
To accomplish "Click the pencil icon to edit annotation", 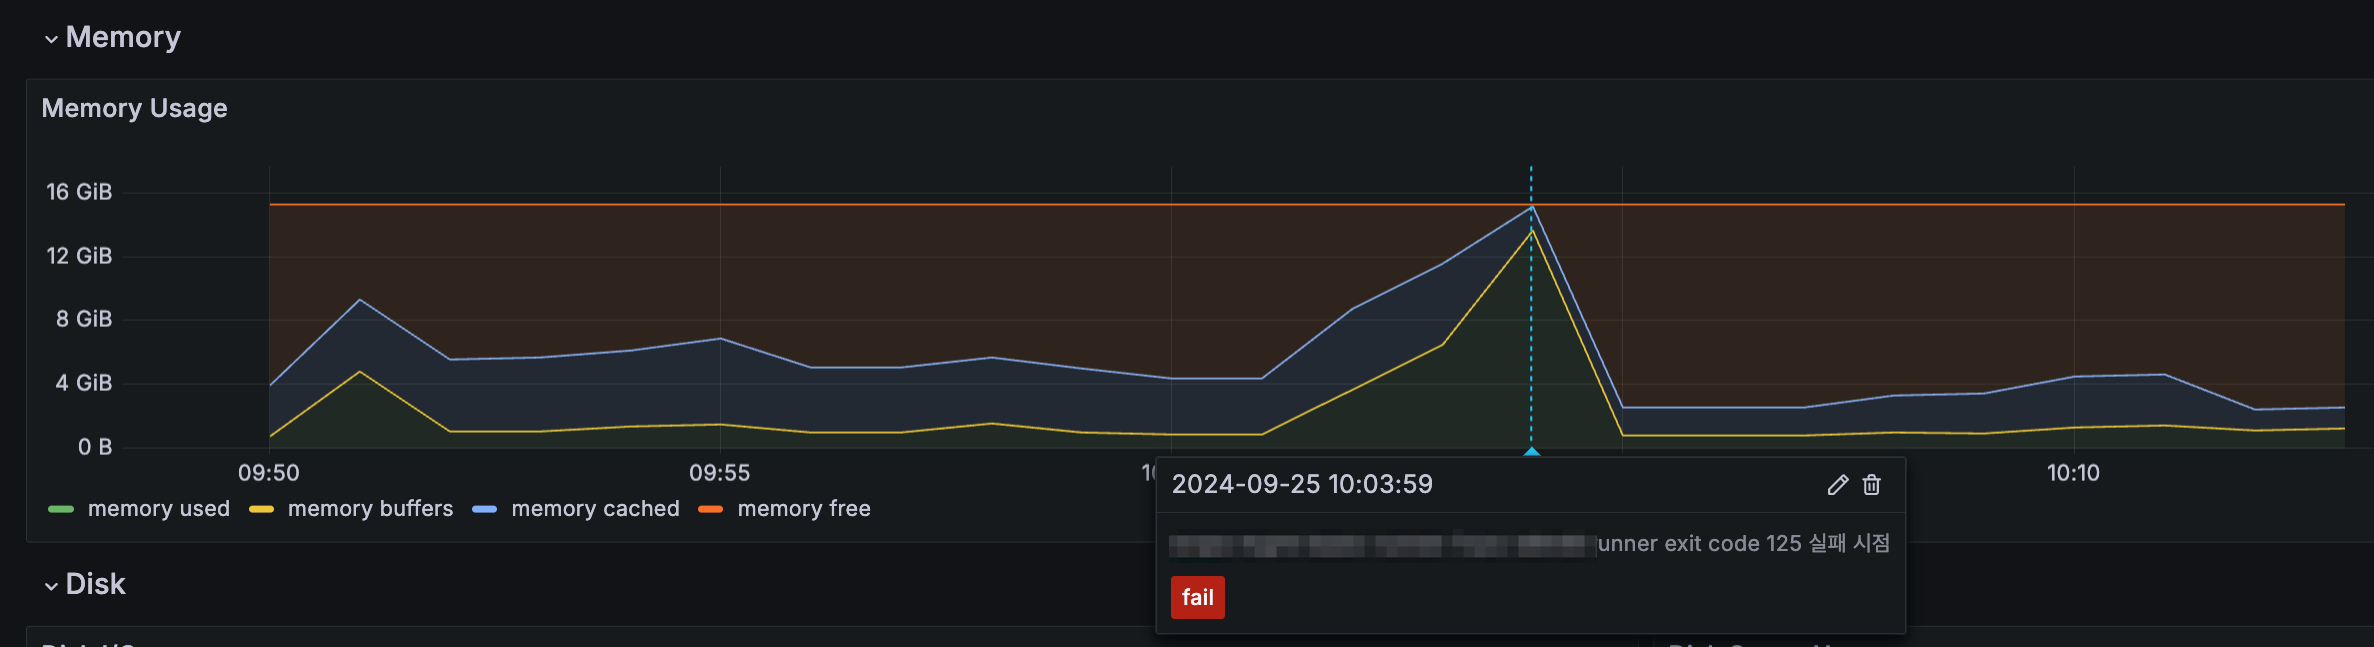I will [x=1837, y=485].
